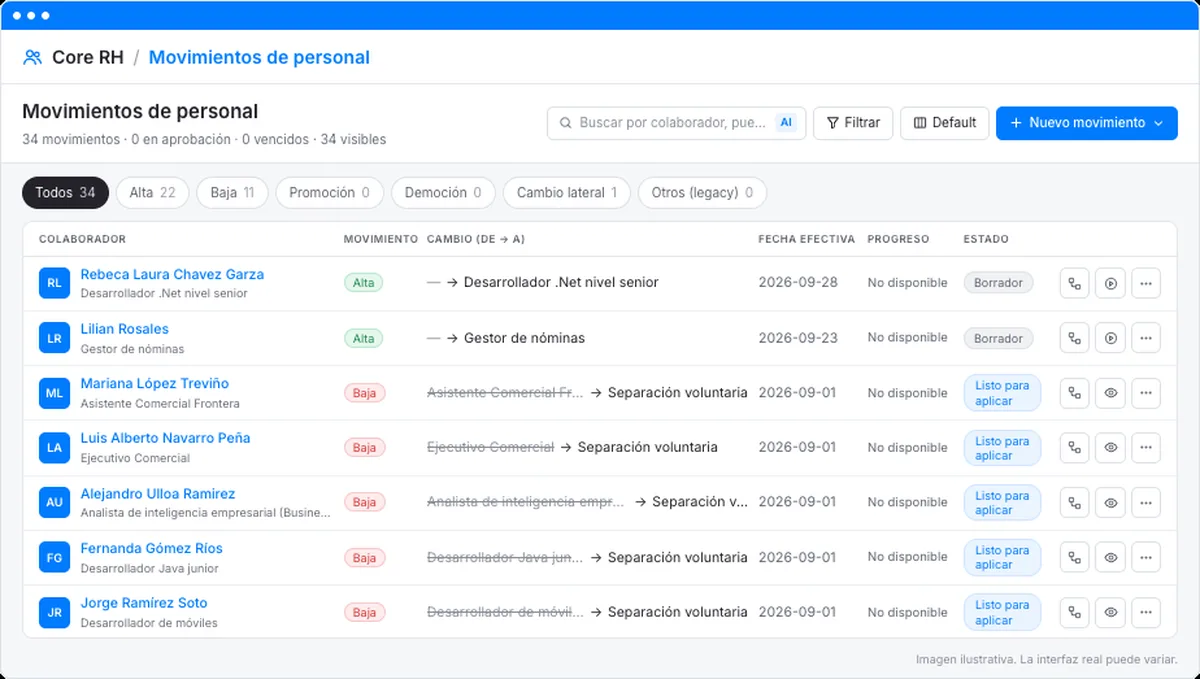Open workflow icon for Lilian Rosales
The height and width of the screenshot is (679, 1200).
click(1075, 338)
